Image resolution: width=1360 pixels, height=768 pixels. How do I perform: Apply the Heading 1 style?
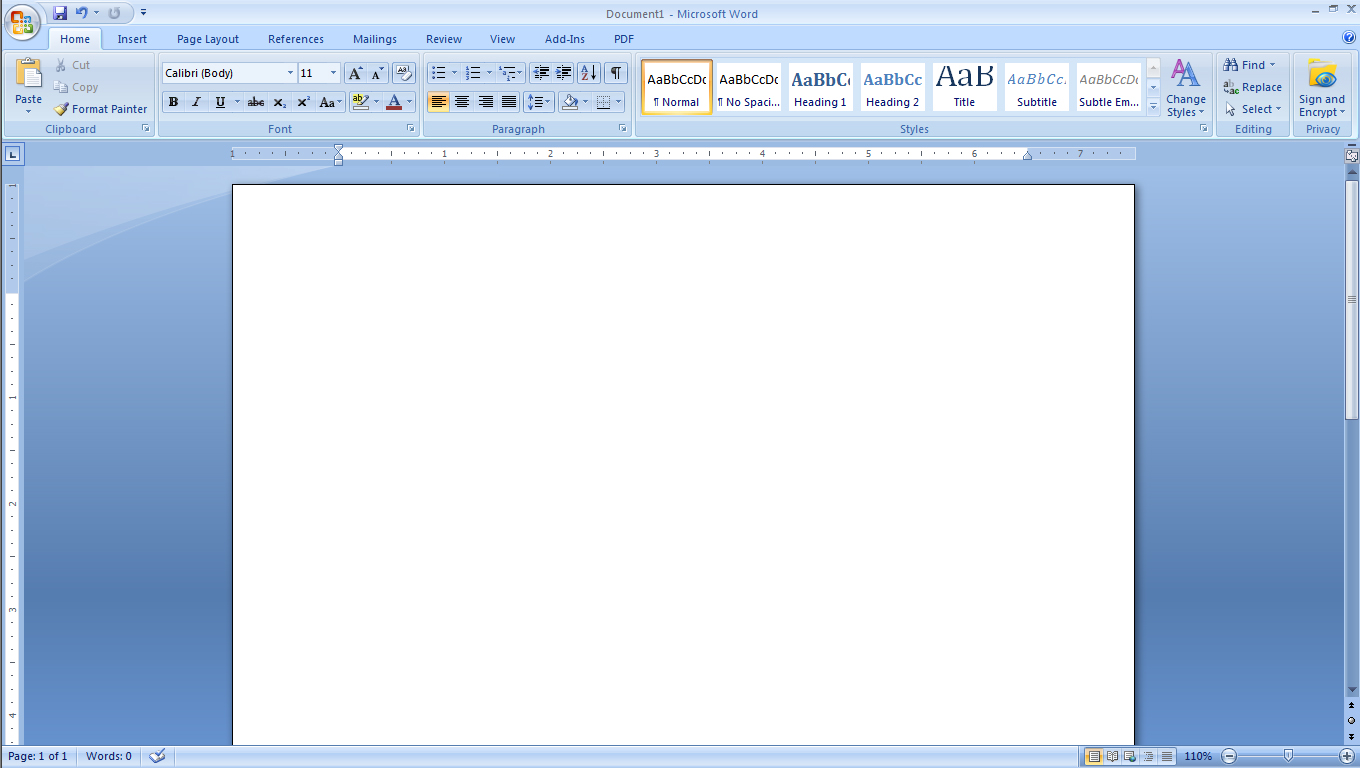820,87
